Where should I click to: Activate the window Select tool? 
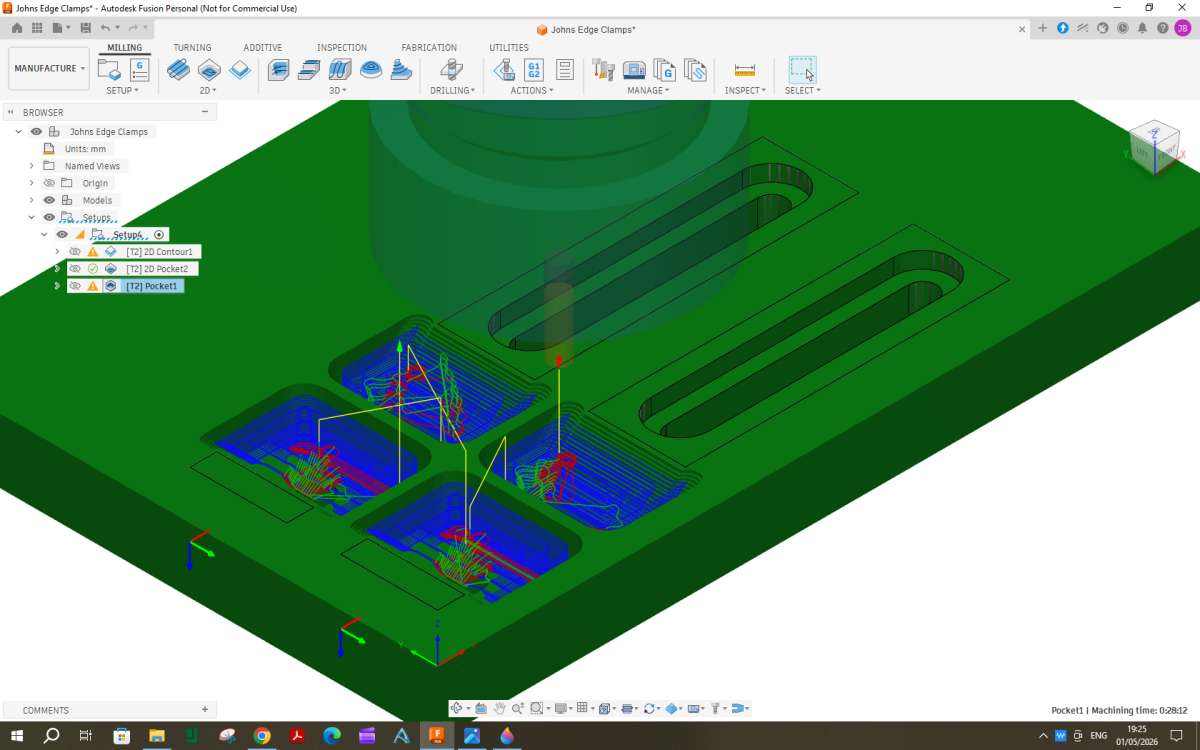click(802, 69)
